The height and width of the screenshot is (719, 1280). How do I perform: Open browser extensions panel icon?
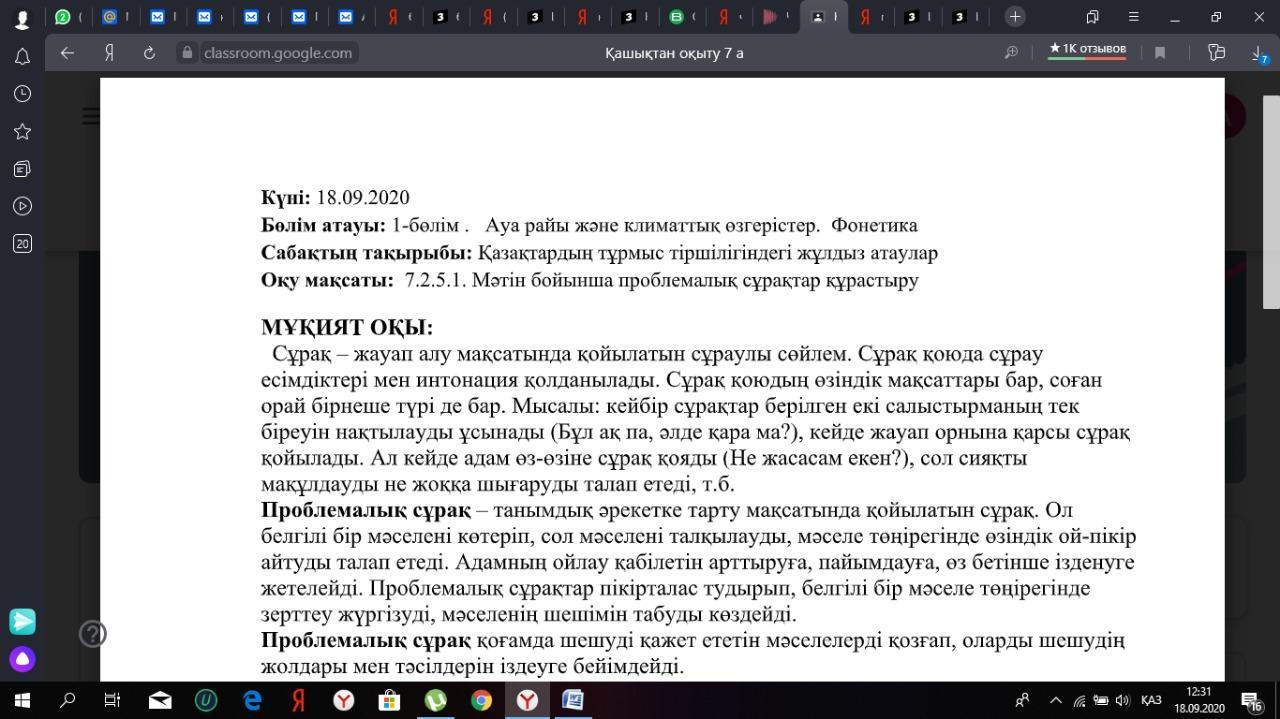1216,53
